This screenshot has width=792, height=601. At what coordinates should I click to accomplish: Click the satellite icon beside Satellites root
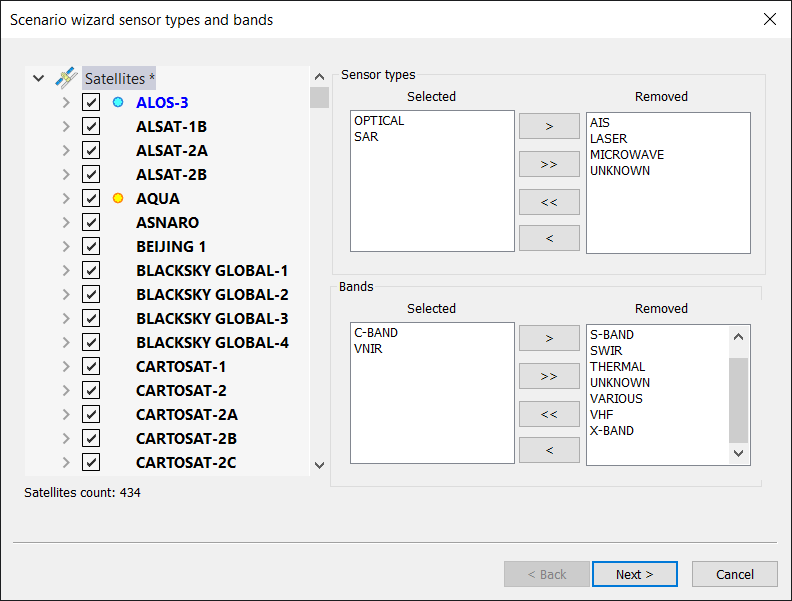pos(66,78)
